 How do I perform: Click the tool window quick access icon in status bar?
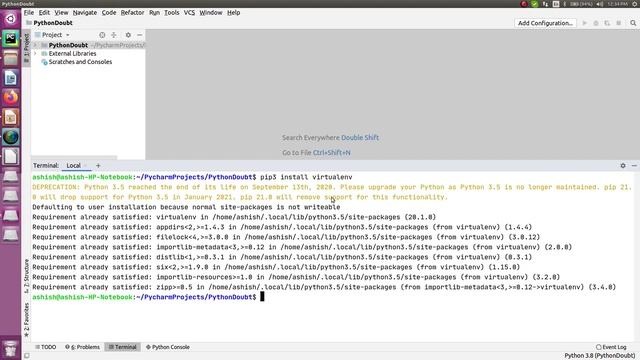coord(27,356)
